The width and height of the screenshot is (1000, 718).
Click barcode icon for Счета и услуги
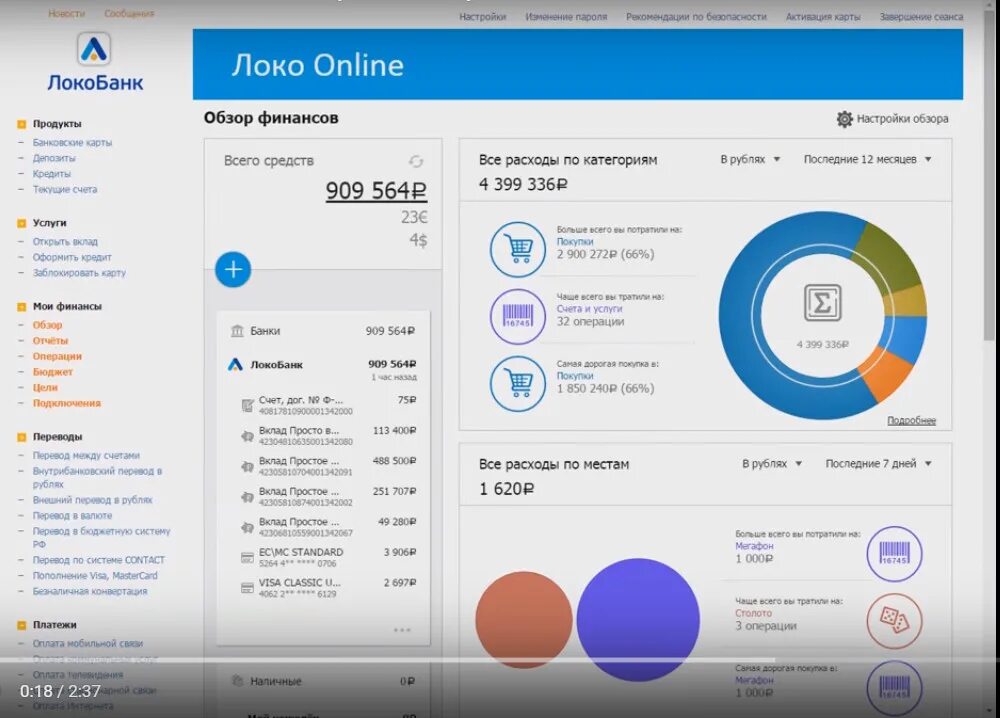518,316
